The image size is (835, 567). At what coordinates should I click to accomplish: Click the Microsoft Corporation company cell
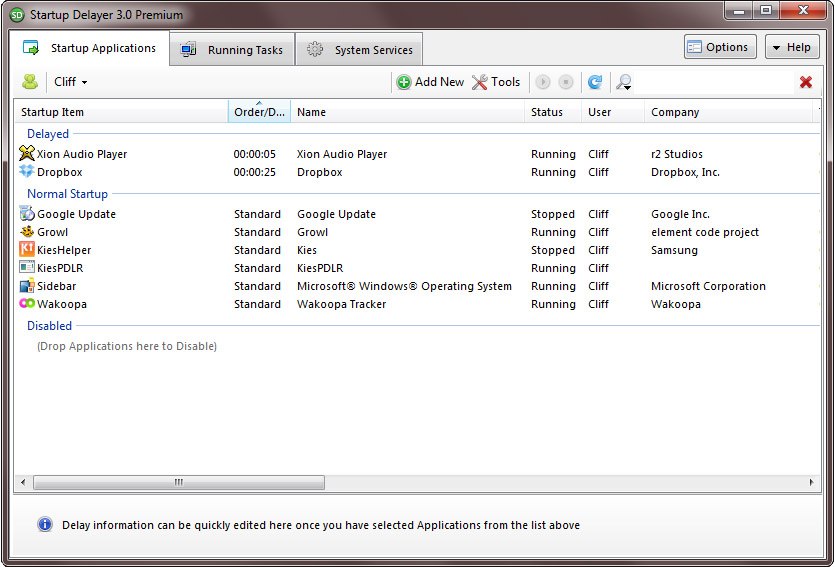(x=708, y=286)
